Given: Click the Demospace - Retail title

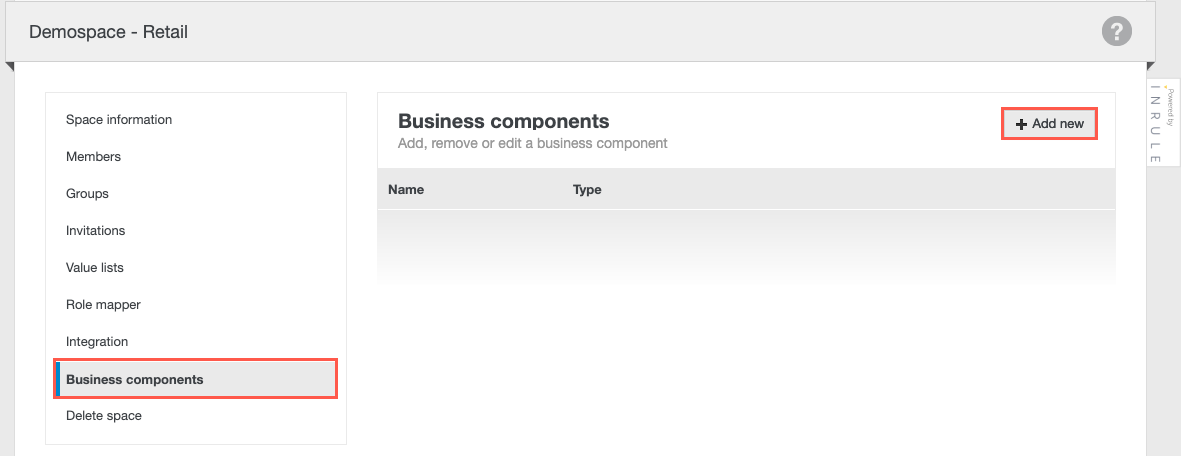Looking at the screenshot, I should pyautogui.click(x=108, y=32).
